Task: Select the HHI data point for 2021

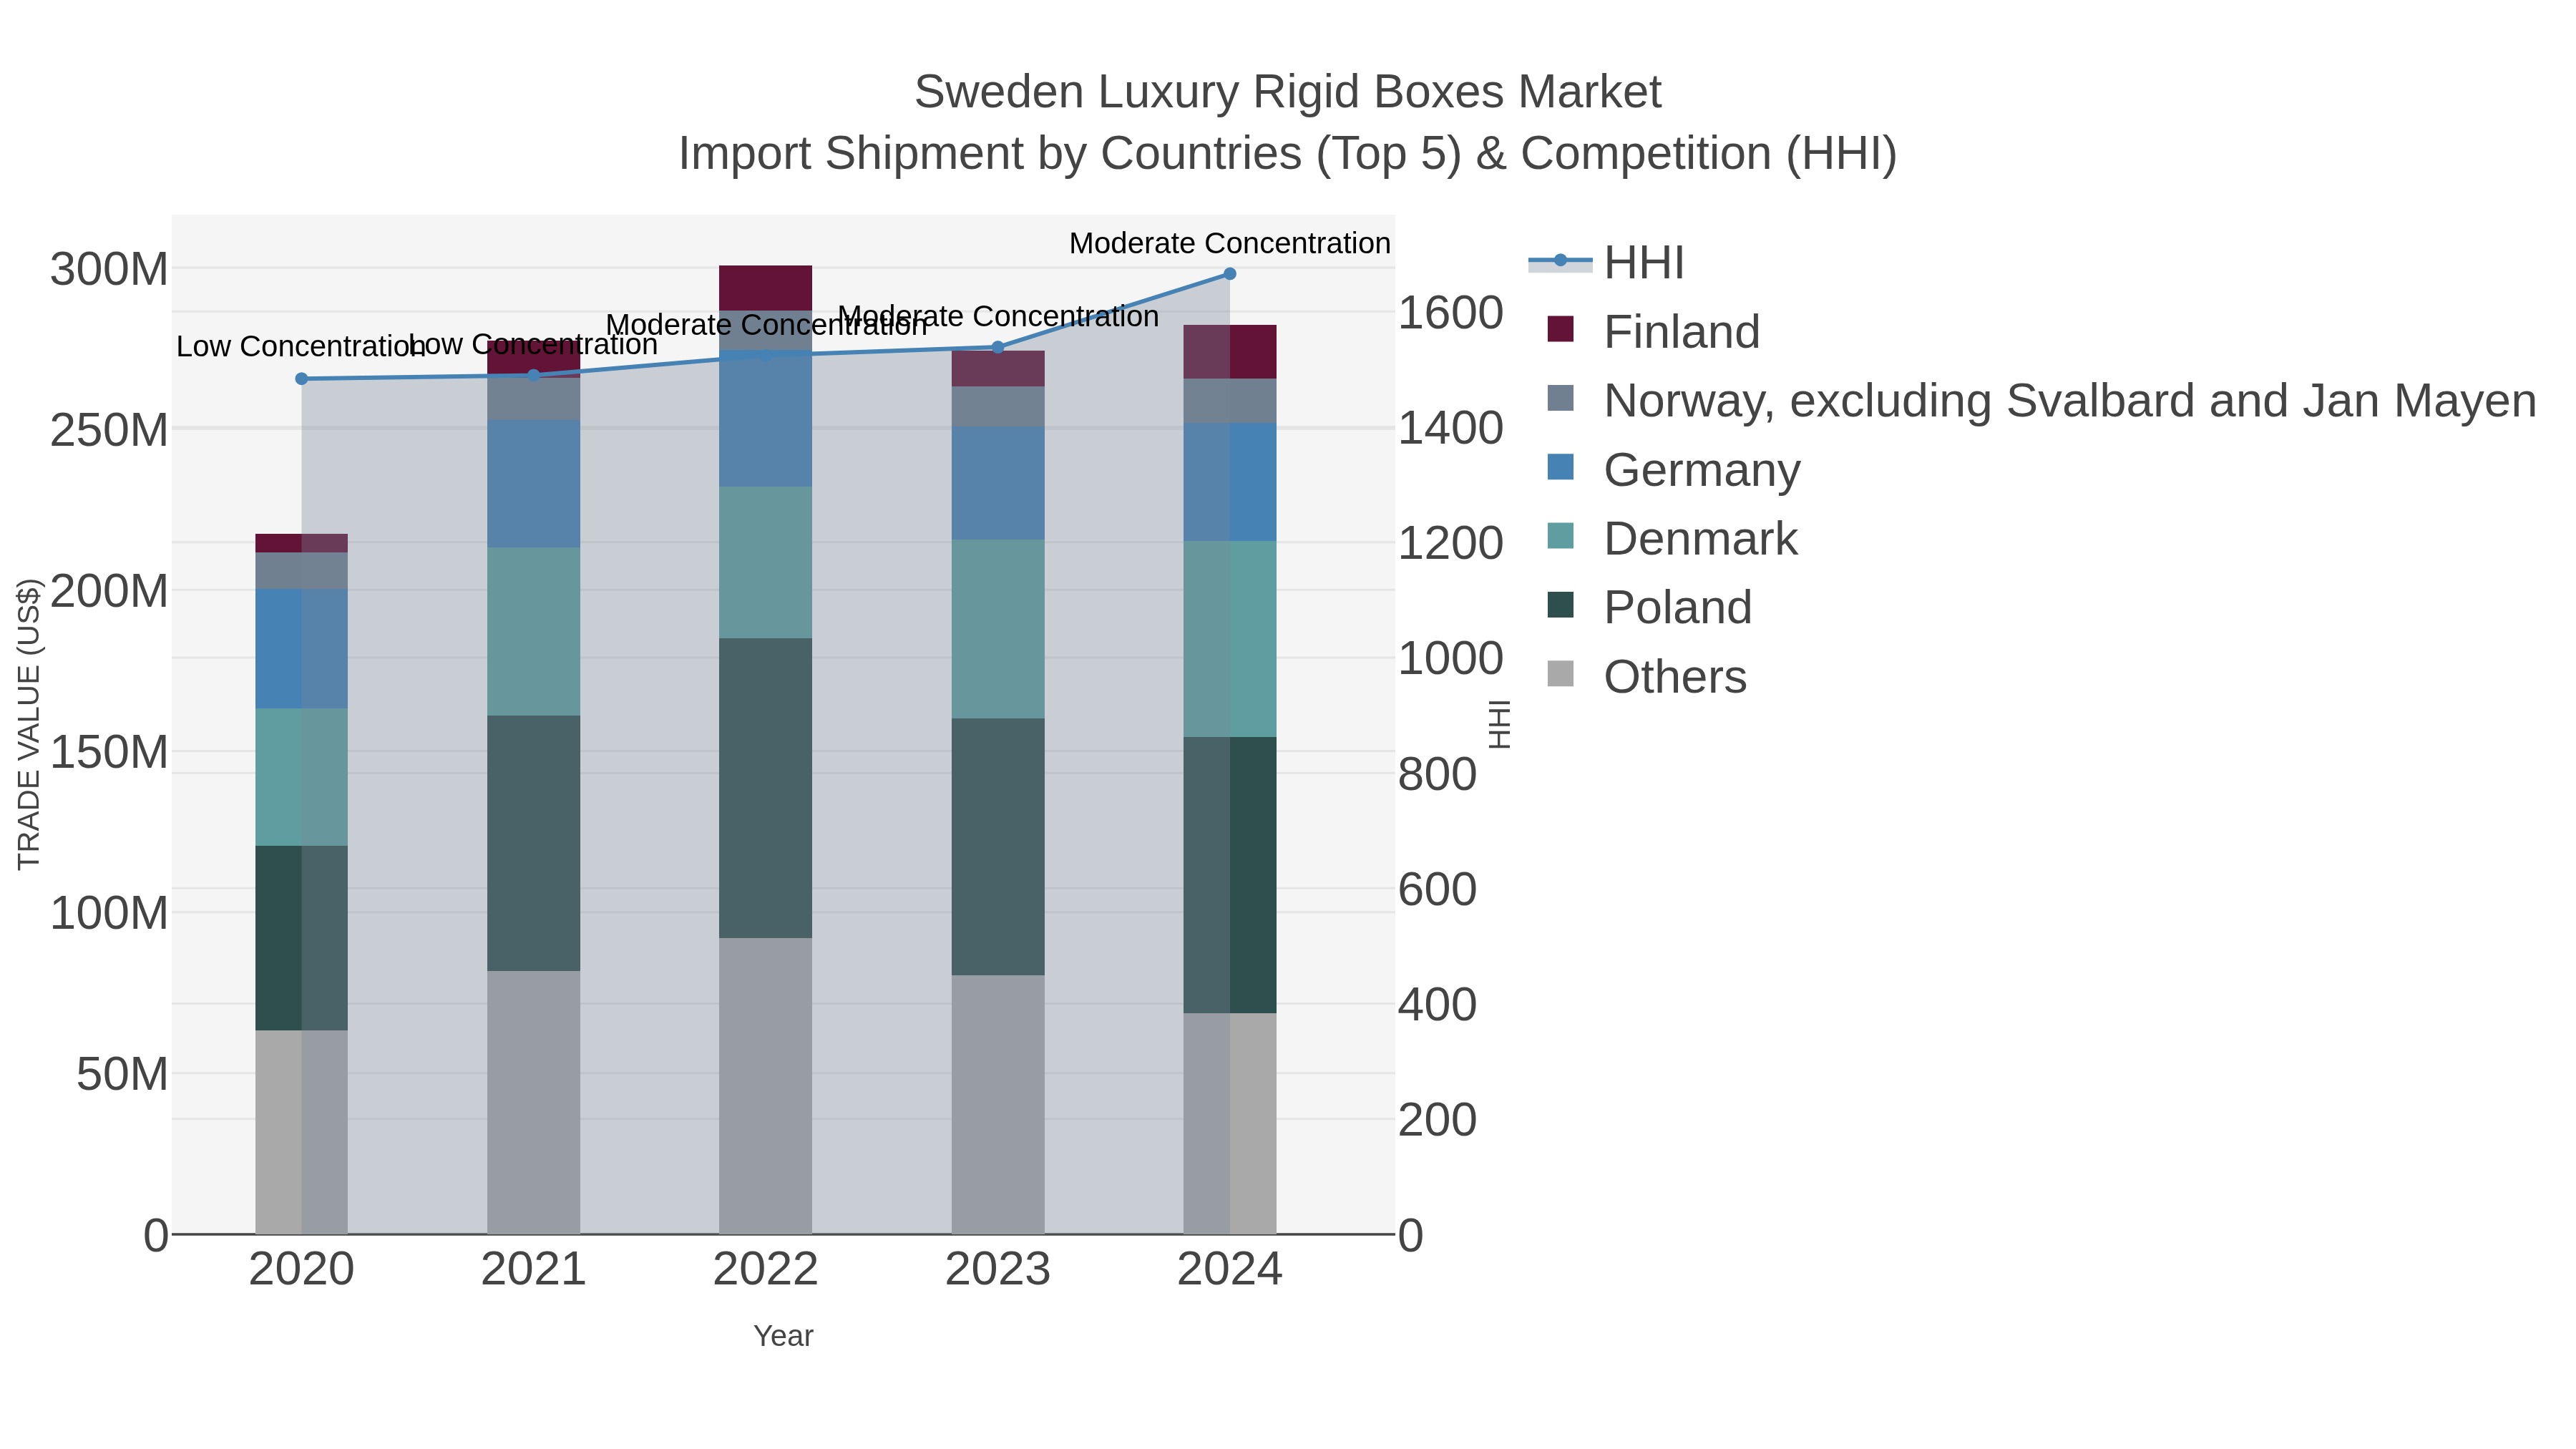Action: coord(534,376)
